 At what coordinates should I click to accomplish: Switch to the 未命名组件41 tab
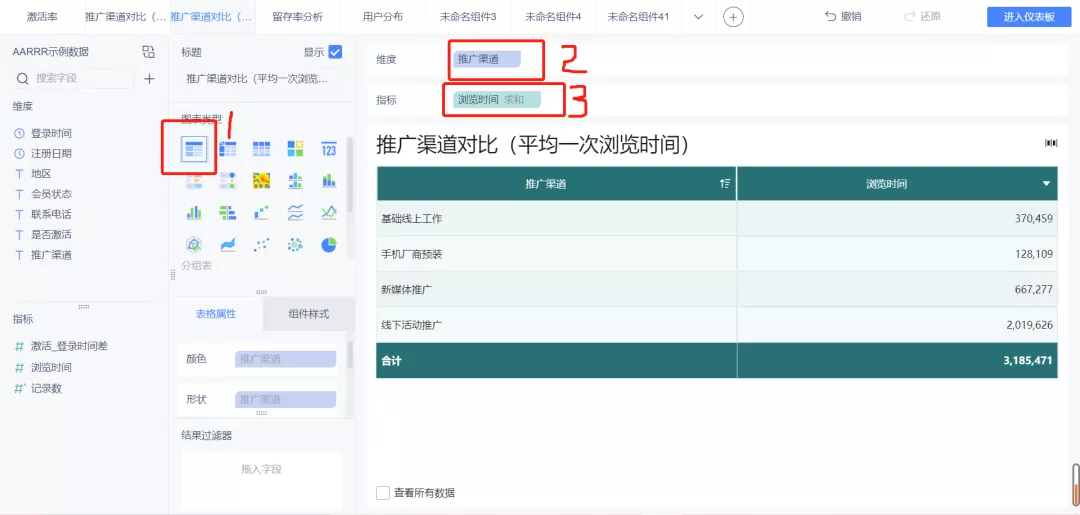(x=638, y=17)
